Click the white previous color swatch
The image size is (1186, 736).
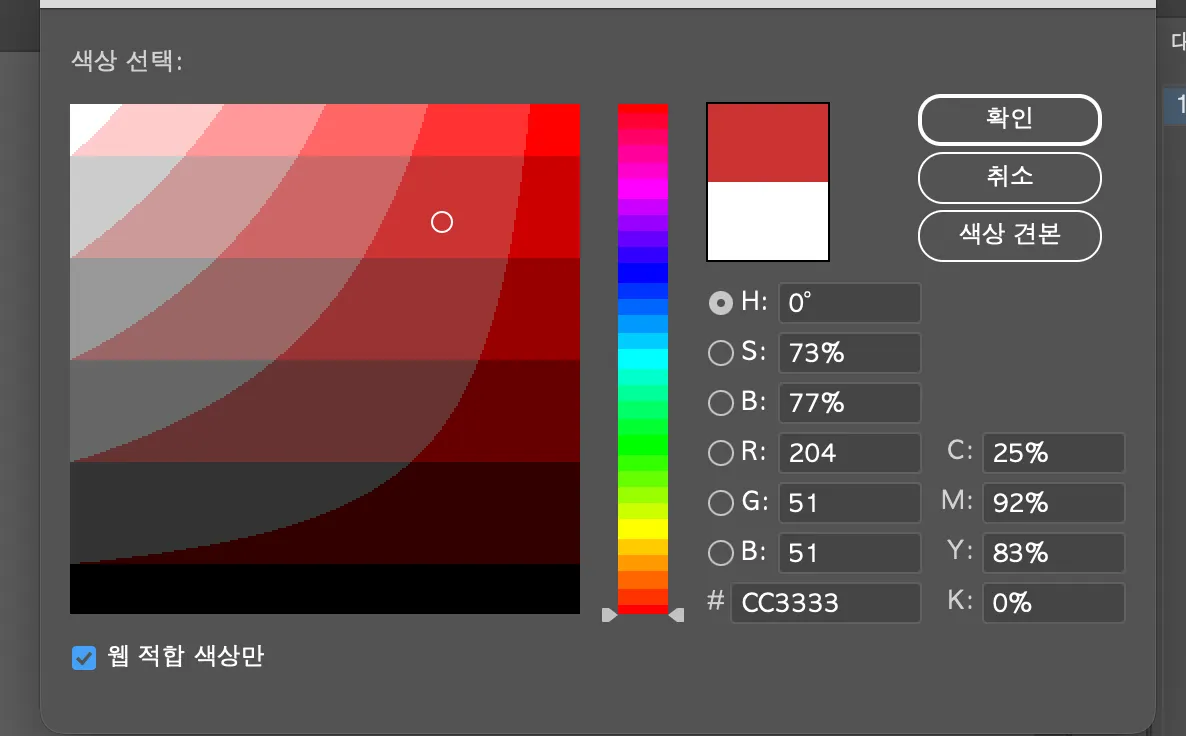pyautogui.click(x=767, y=220)
